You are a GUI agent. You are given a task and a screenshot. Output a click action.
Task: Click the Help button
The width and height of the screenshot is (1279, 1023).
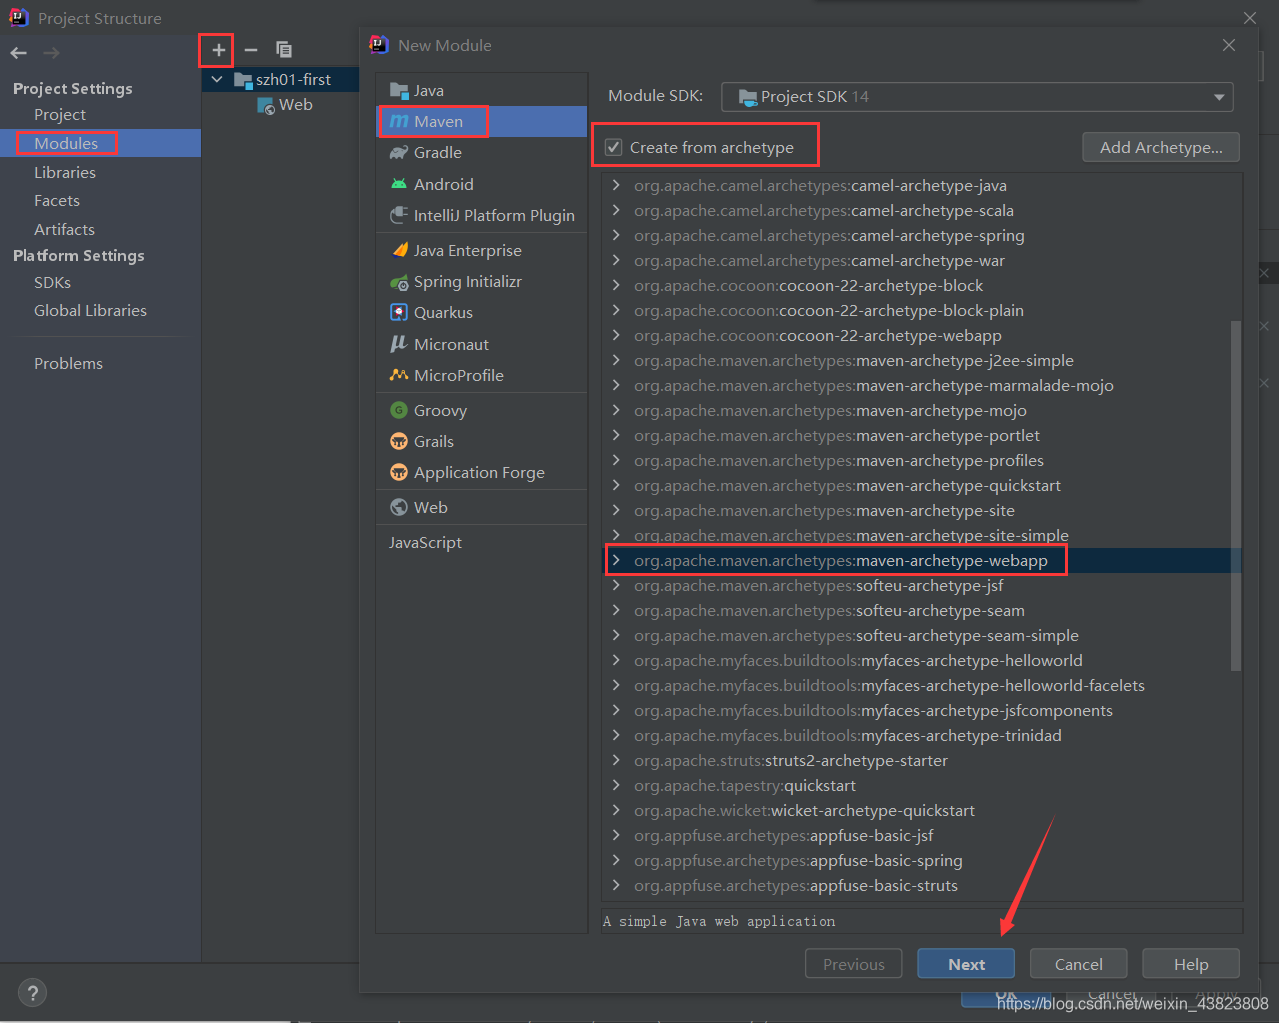tap(1191, 964)
